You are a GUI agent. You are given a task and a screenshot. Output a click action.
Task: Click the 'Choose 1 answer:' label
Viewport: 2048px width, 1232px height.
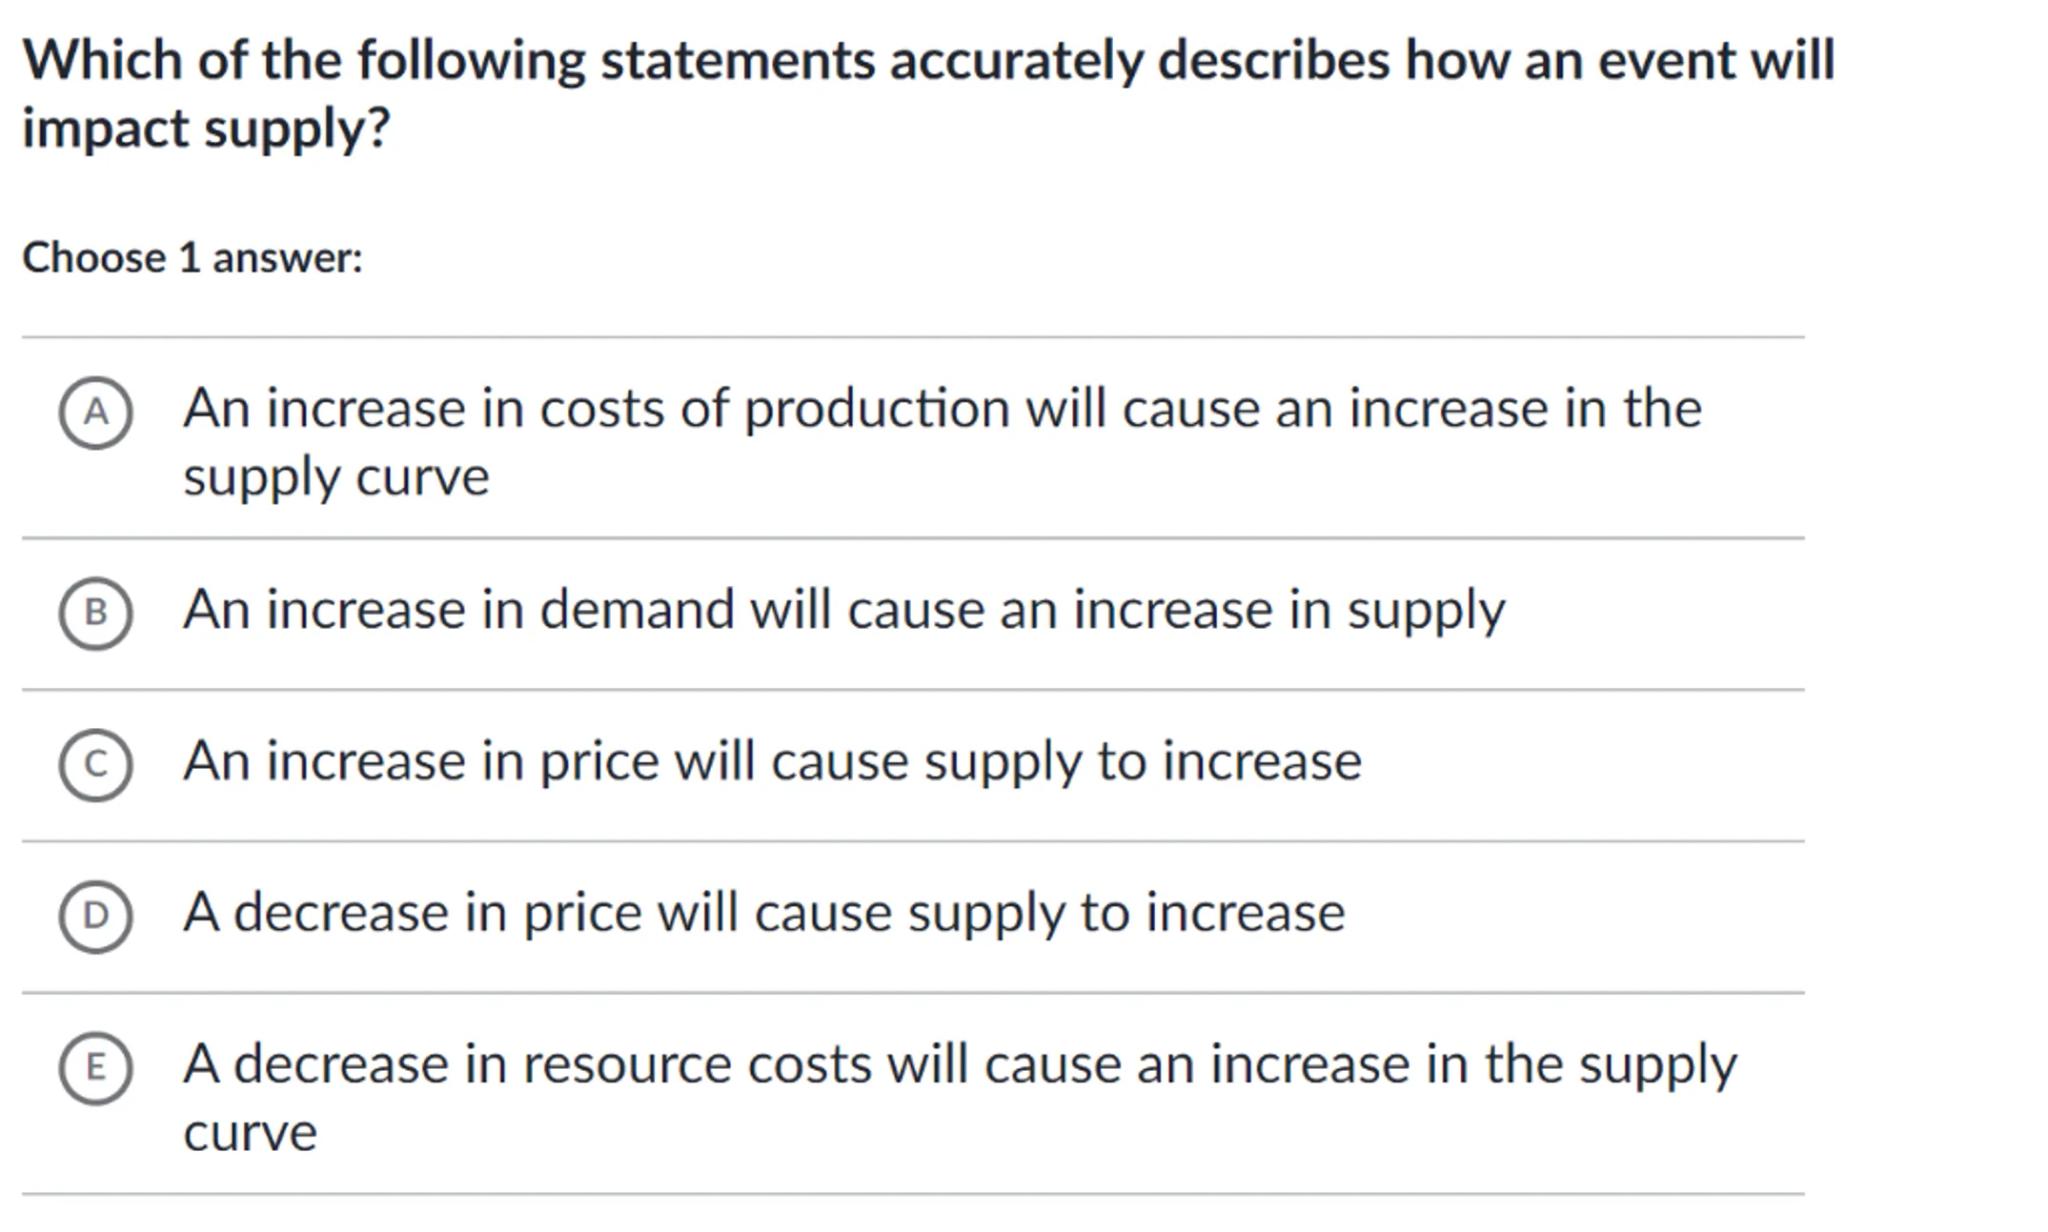[x=192, y=258]
